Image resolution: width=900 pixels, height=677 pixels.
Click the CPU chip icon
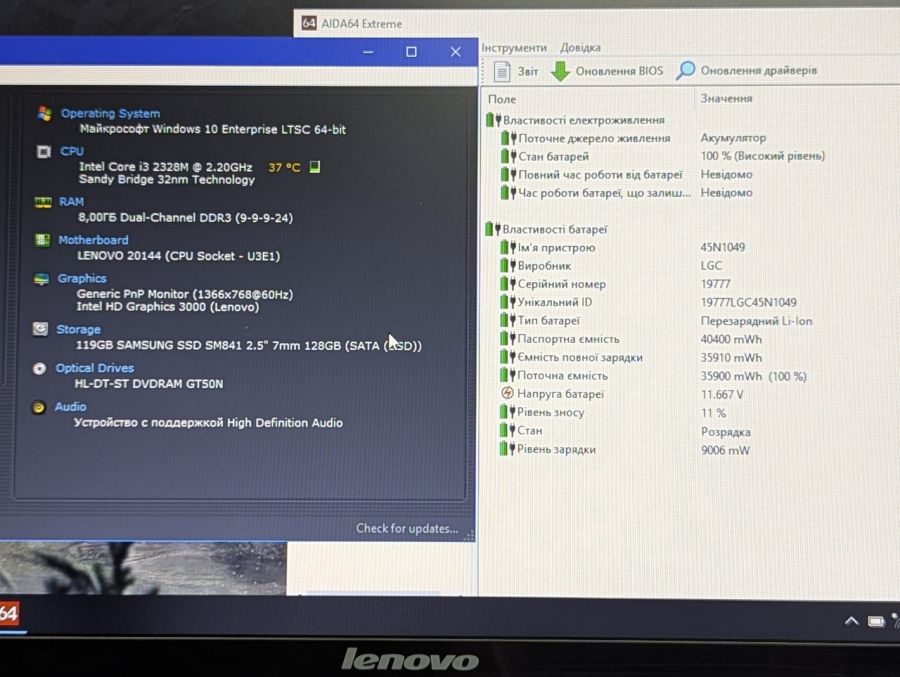pos(44,152)
